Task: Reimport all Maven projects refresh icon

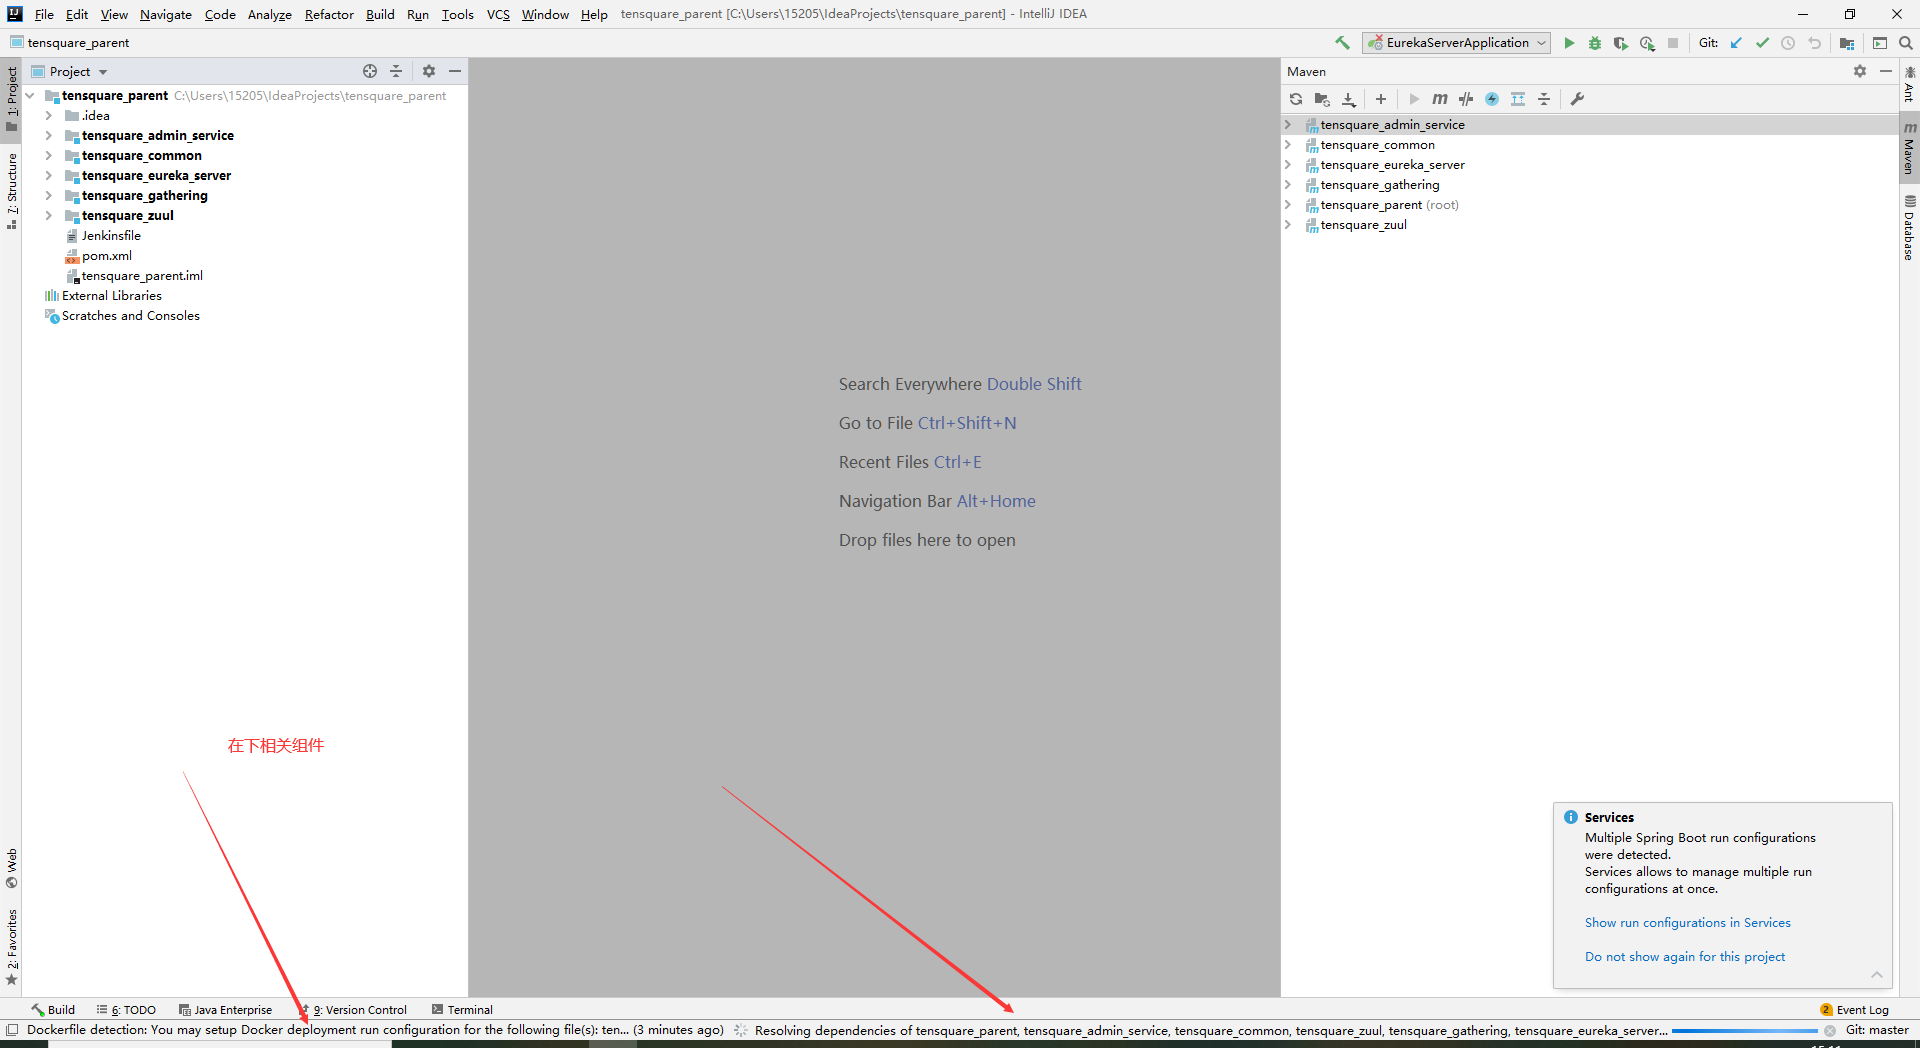Action: pos(1296,99)
